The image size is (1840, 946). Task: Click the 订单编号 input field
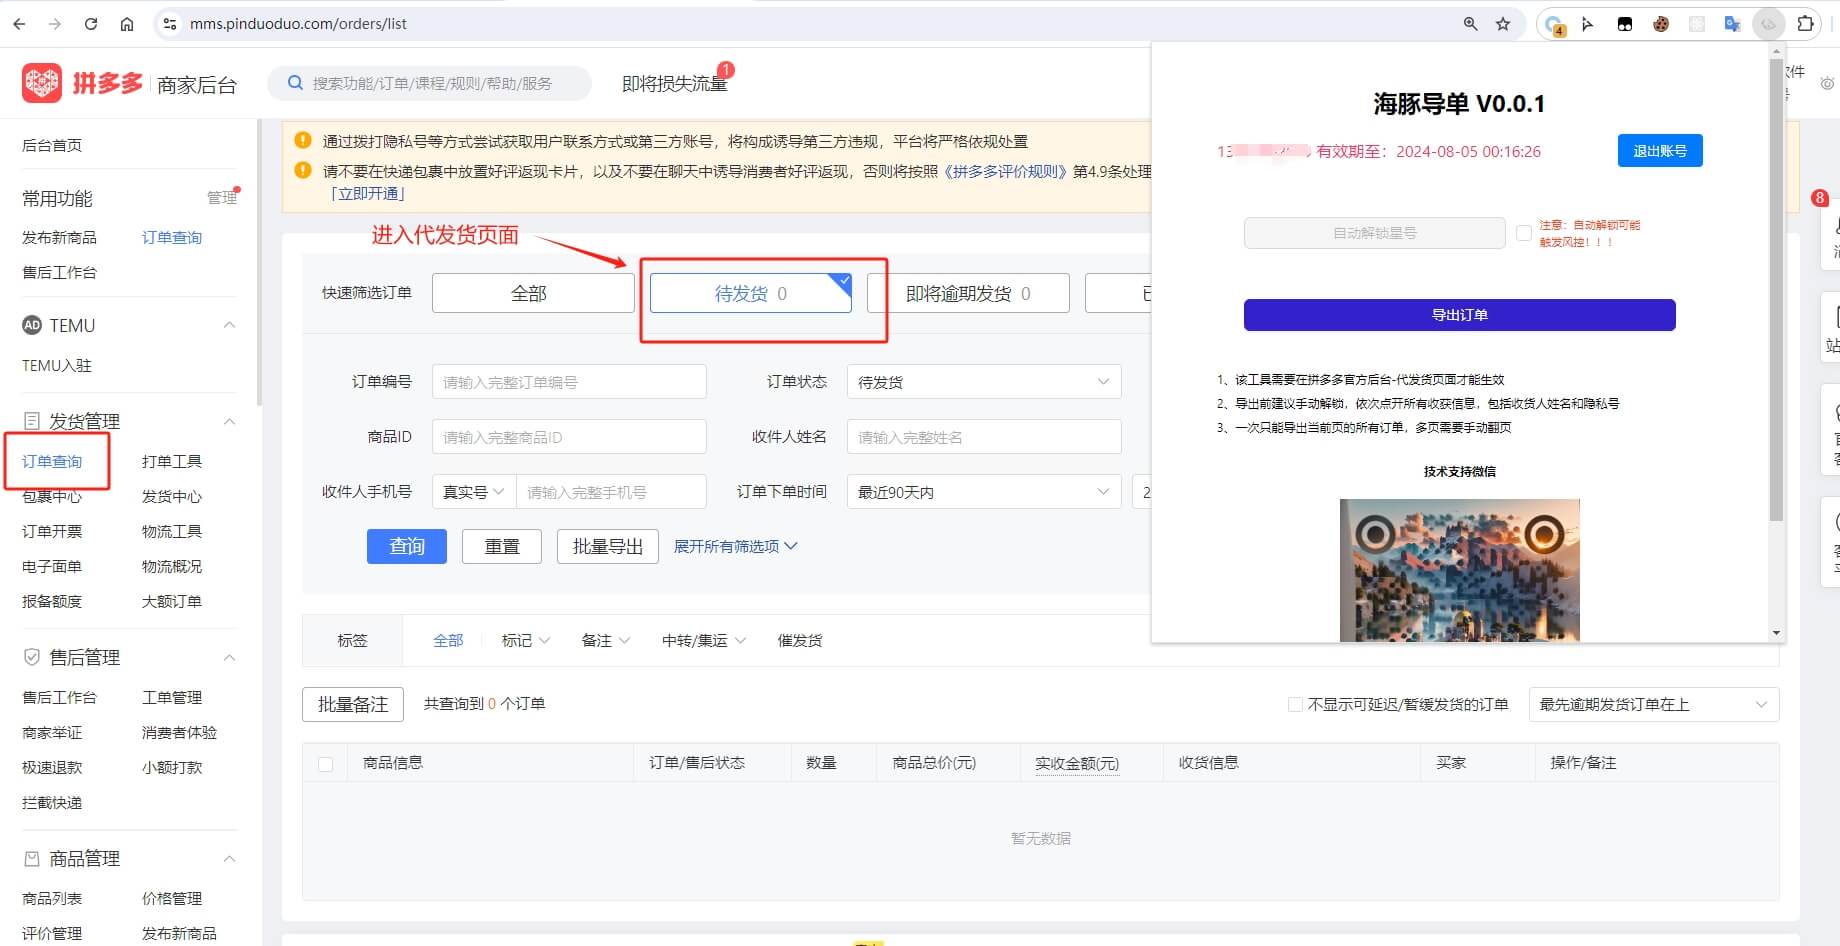click(x=568, y=381)
